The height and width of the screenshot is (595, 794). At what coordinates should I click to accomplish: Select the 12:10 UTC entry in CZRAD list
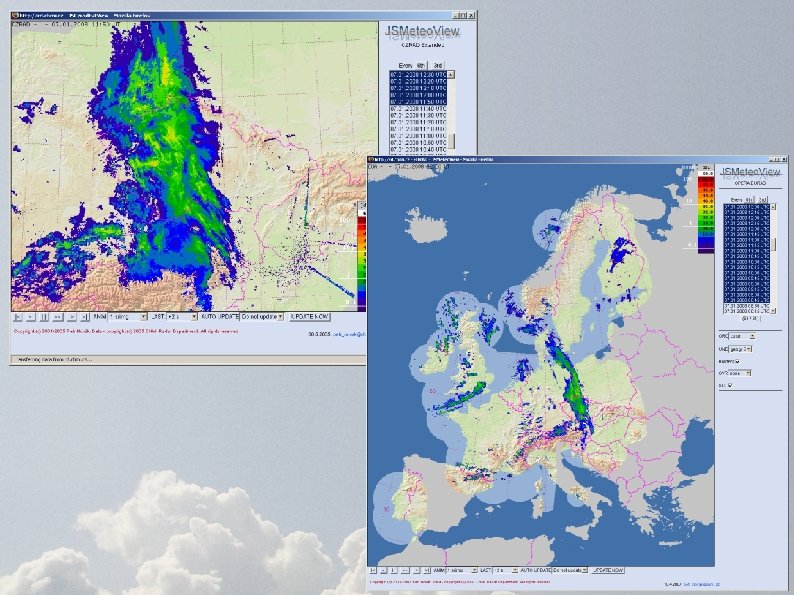click(418, 88)
